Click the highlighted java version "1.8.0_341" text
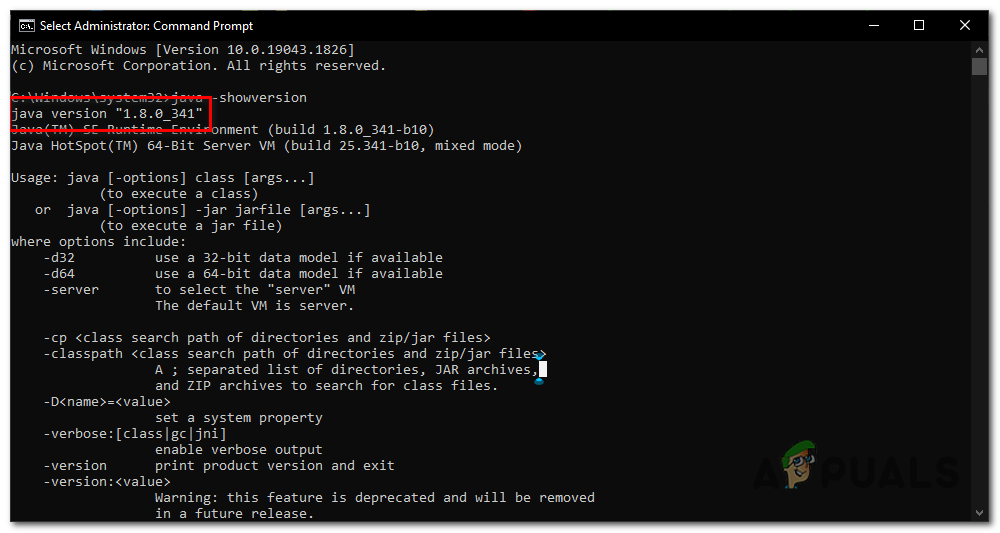The height and width of the screenshot is (533, 1000). coord(107,114)
